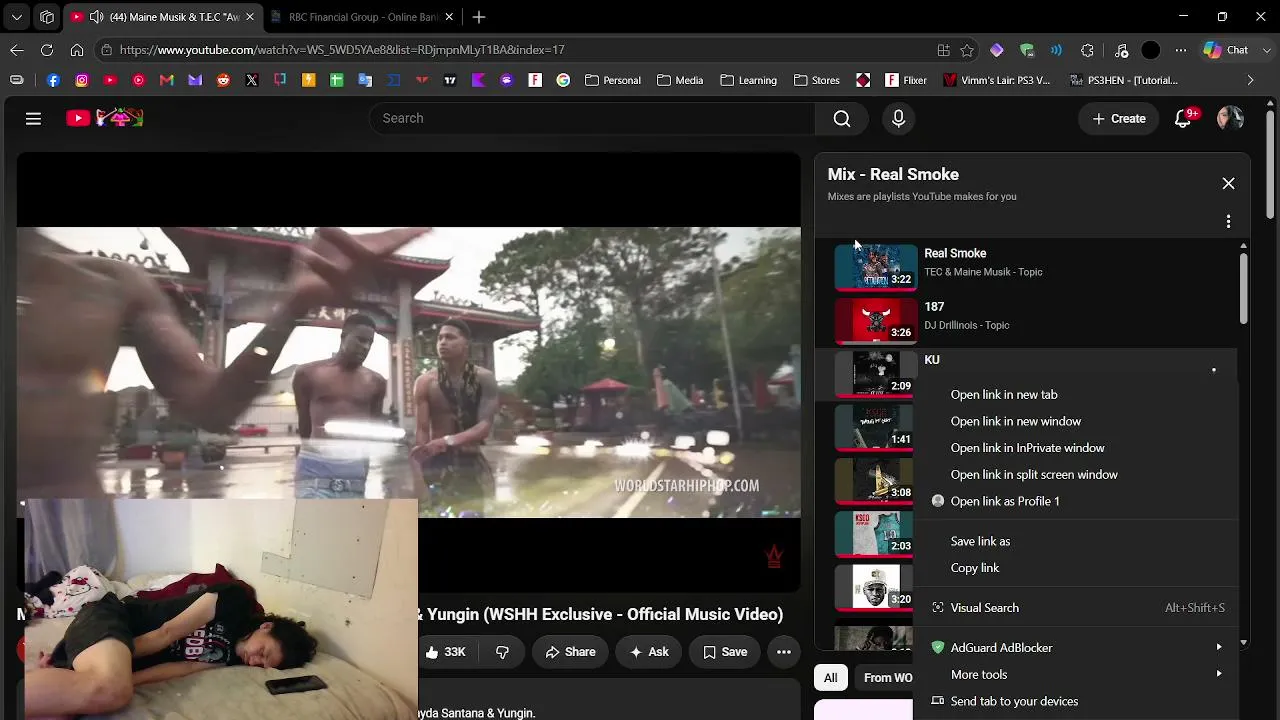Save the video to a playlist

click(x=725, y=652)
